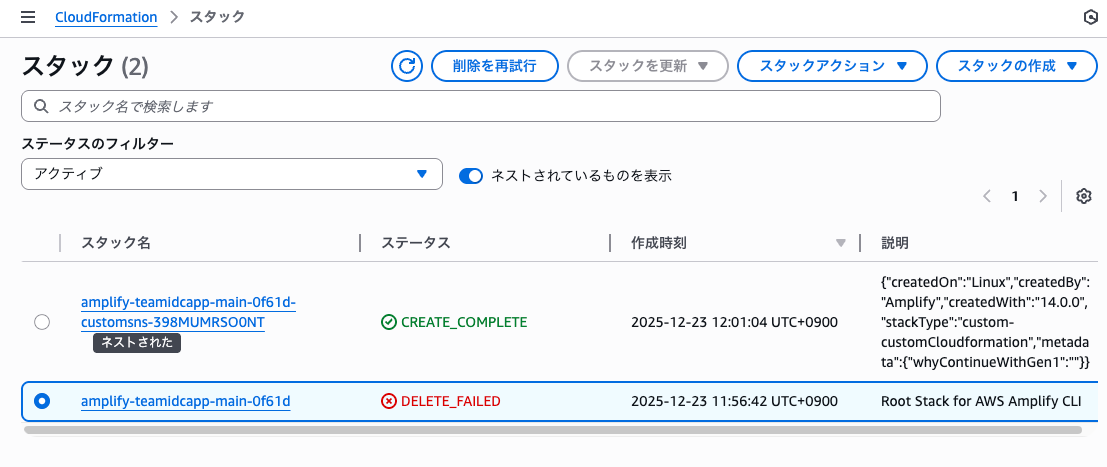Click the hexagon icon in top right corner
The width and height of the screenshot is (1107, 467).
tap(1091, 17)
